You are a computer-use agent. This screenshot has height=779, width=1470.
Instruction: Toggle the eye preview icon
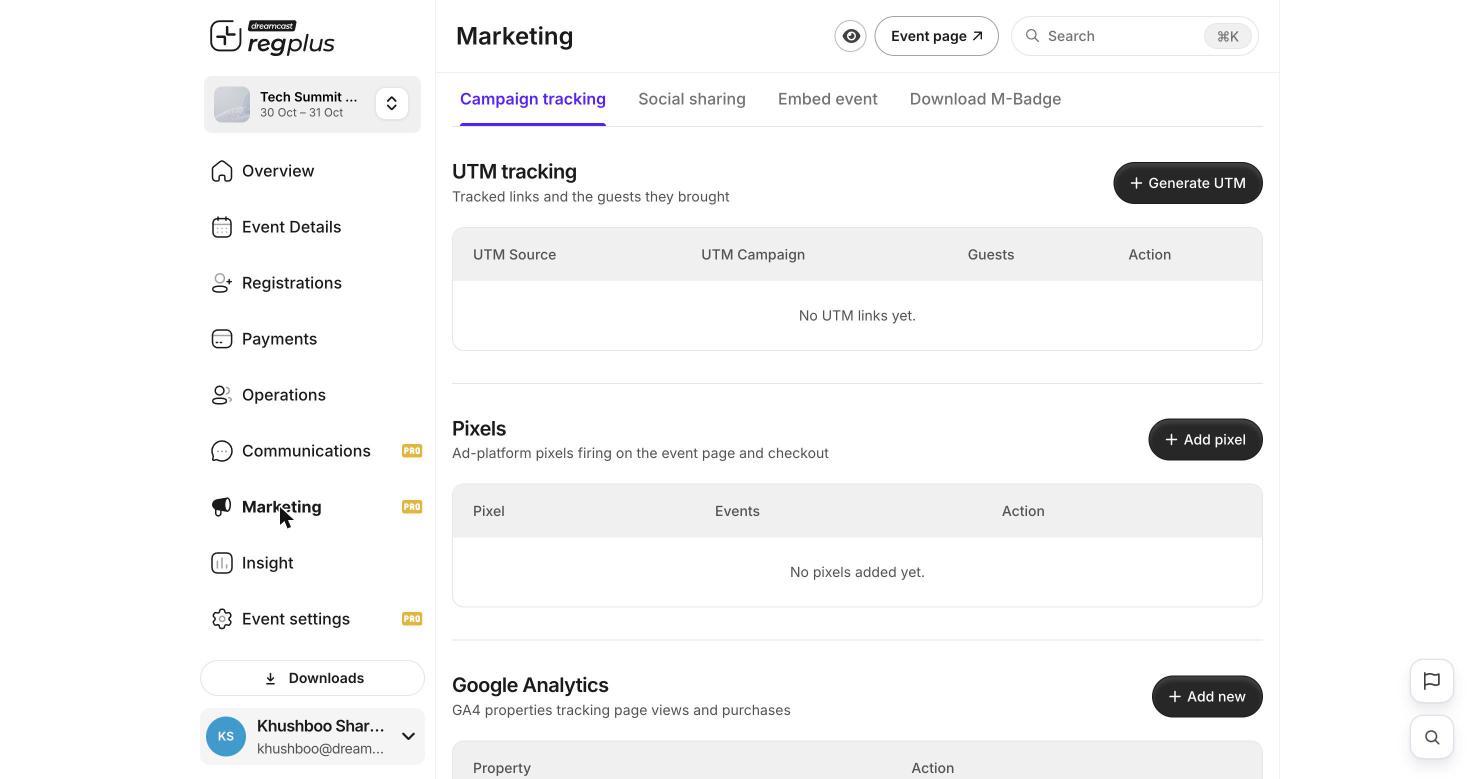(851, 36)
